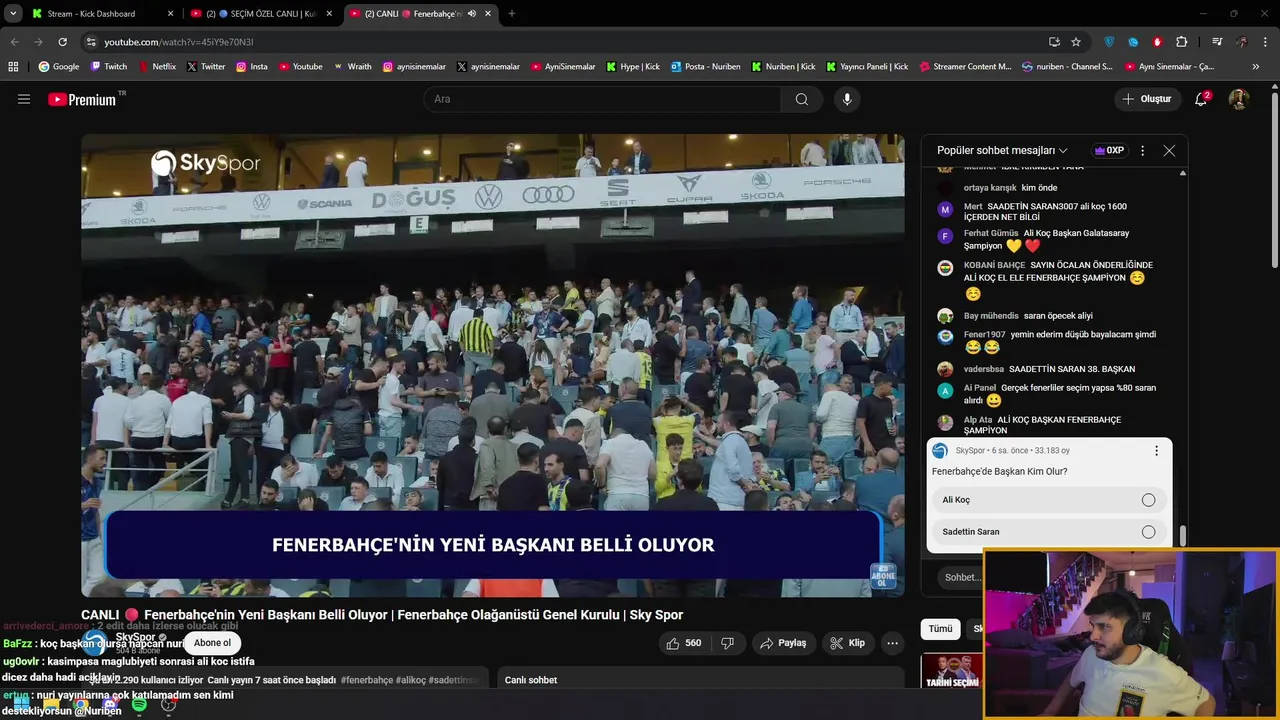1280x720 pixels.
Task: Open the 0XP channel points badge
Action: point(1110,150)
